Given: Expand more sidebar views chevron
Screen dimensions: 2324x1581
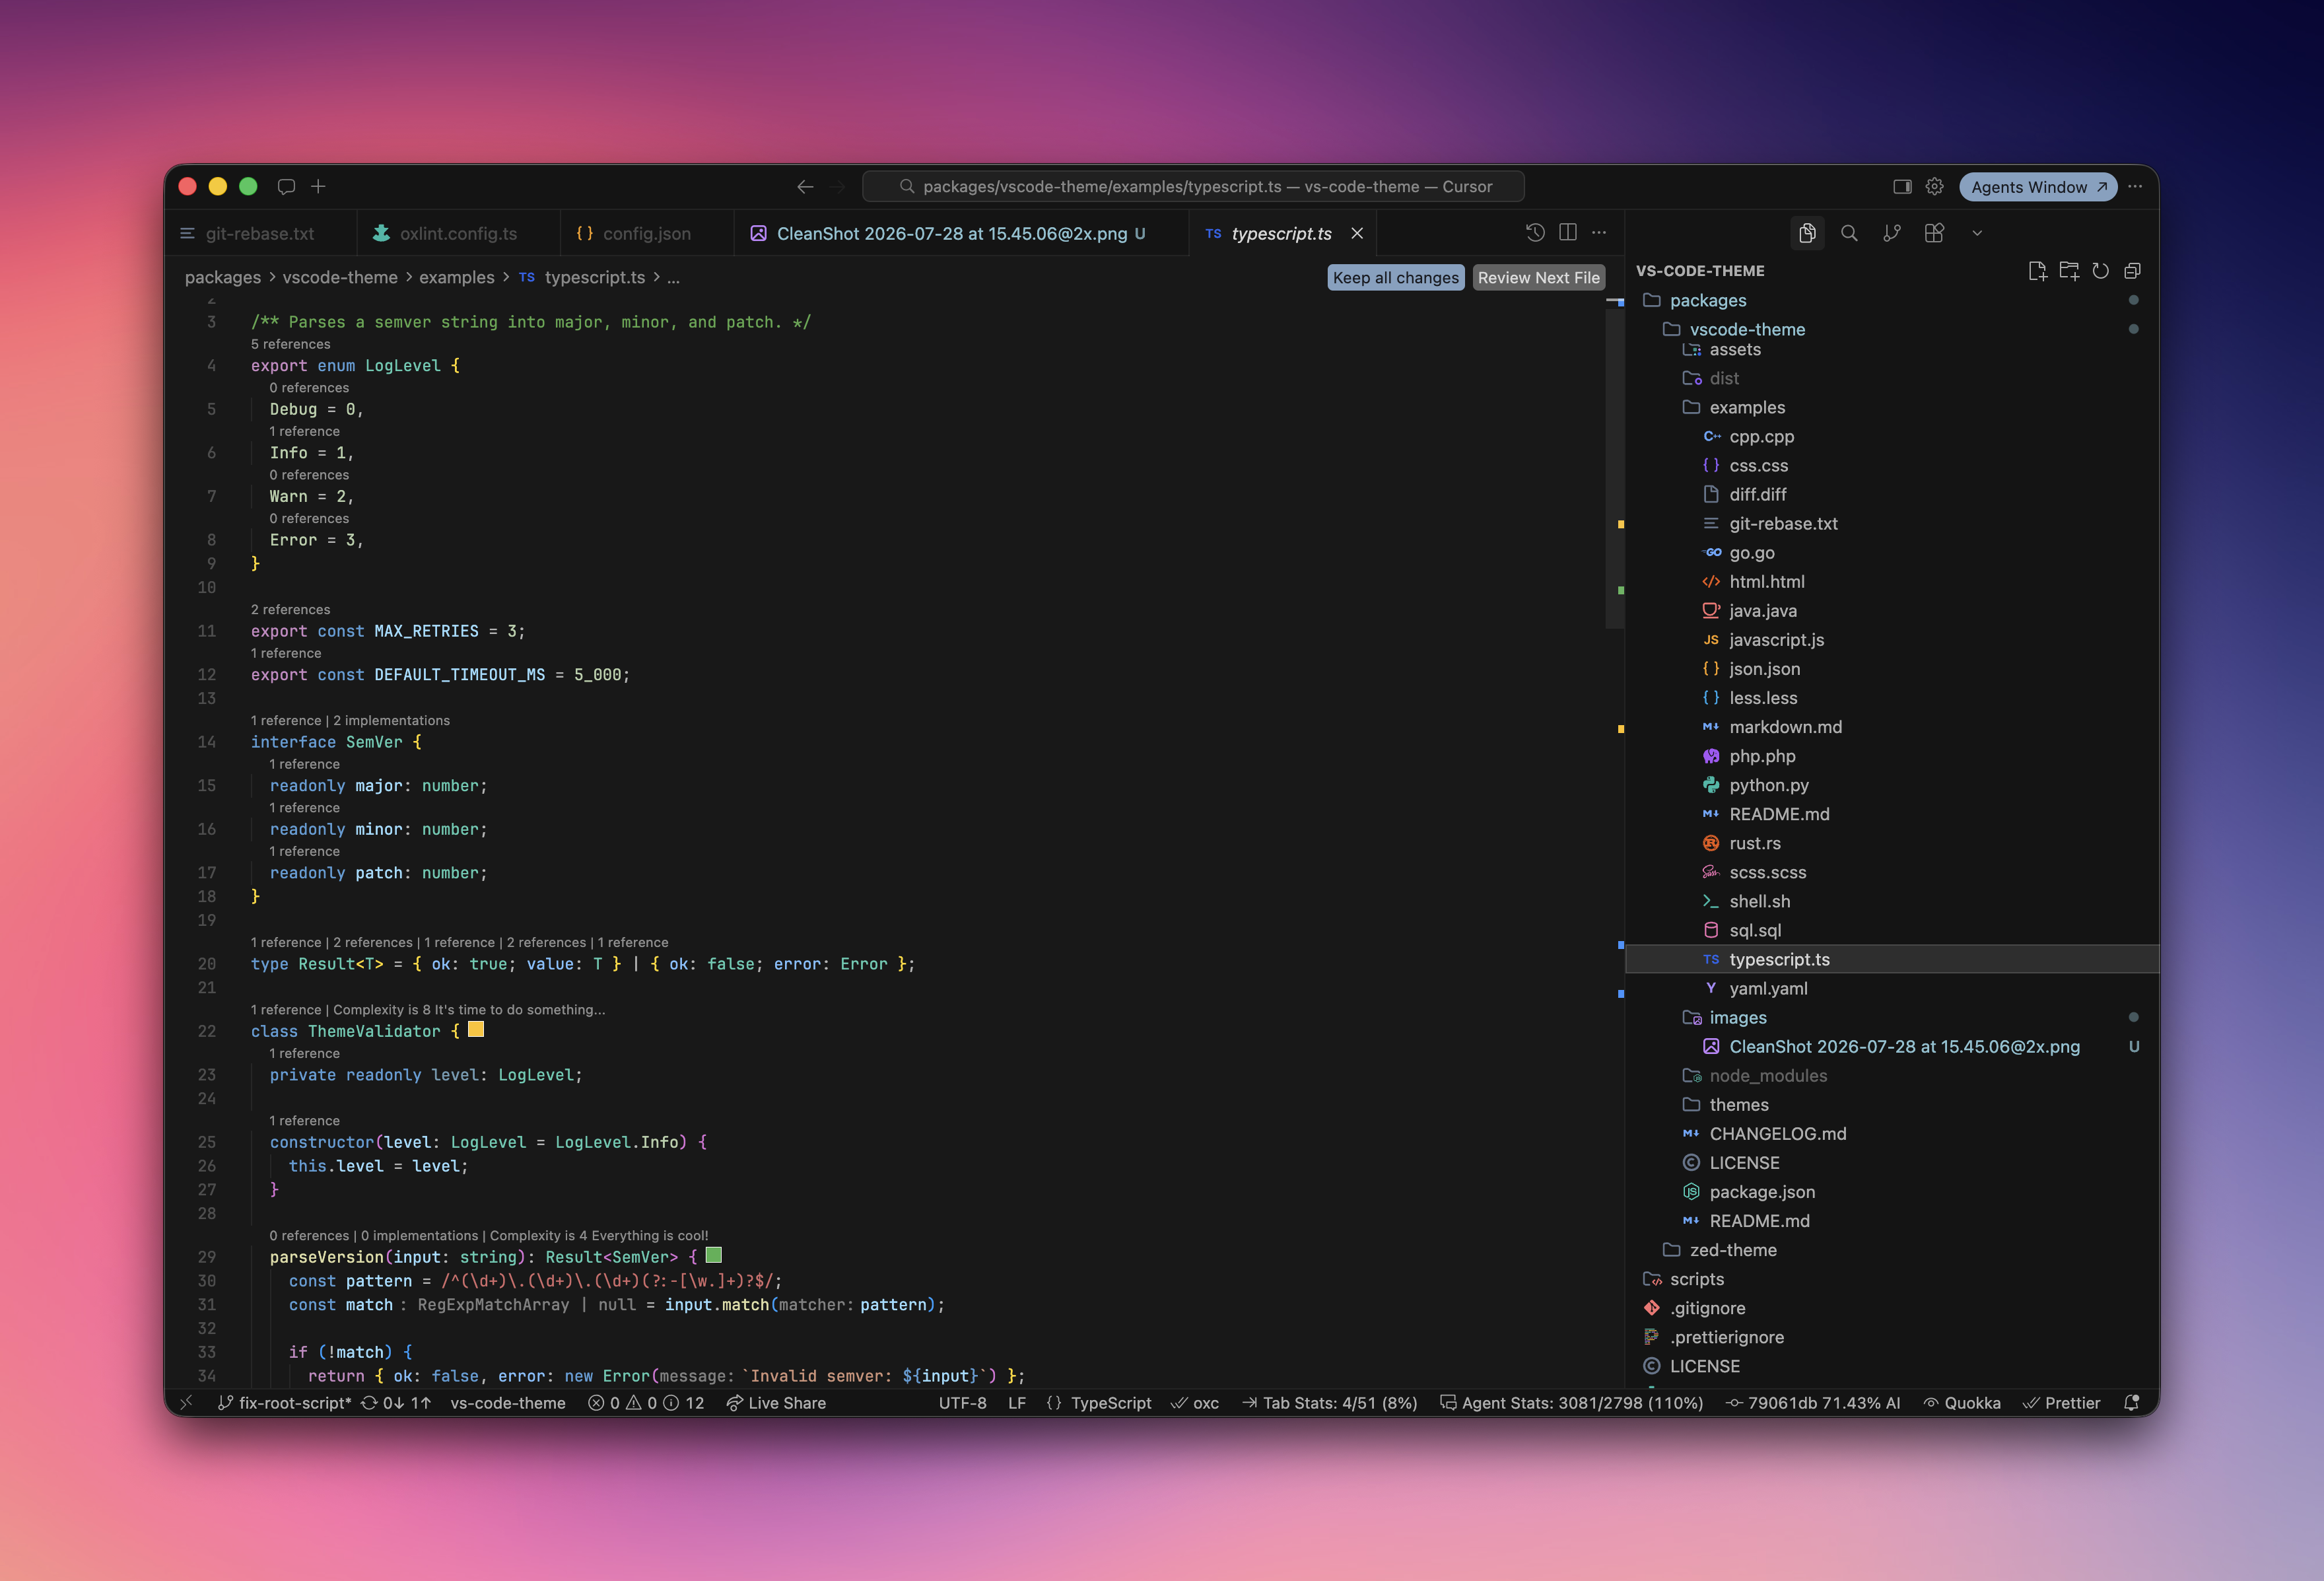Looking at the screenshot, I should [1977, 233].
